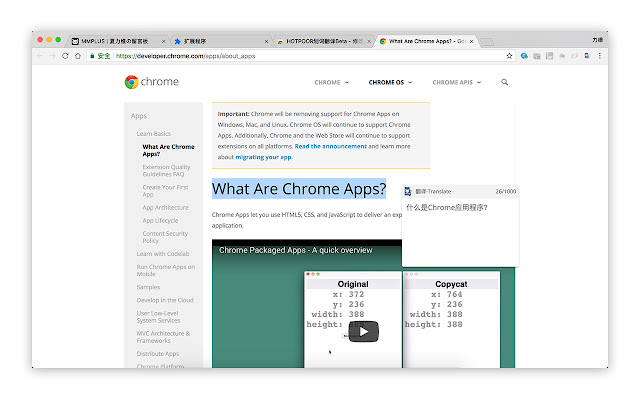Go to the browser home icon

(x=78, y=56)
